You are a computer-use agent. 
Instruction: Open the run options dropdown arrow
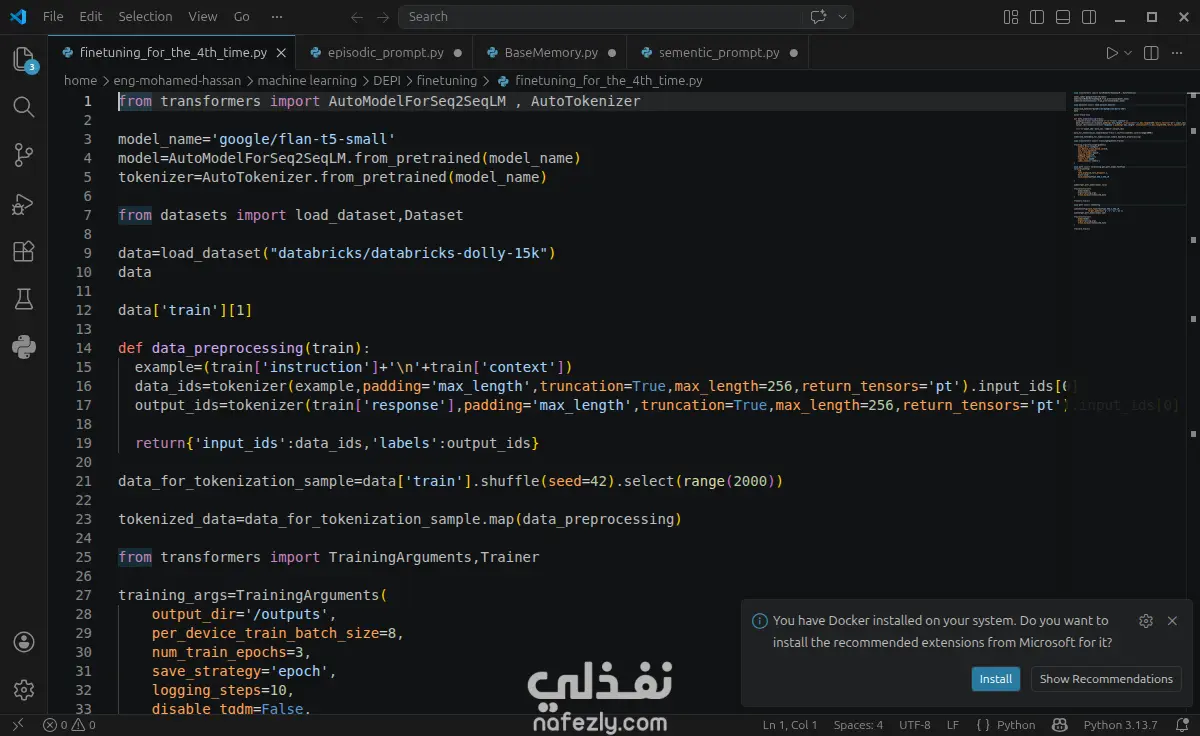[x=1128, y=53]
